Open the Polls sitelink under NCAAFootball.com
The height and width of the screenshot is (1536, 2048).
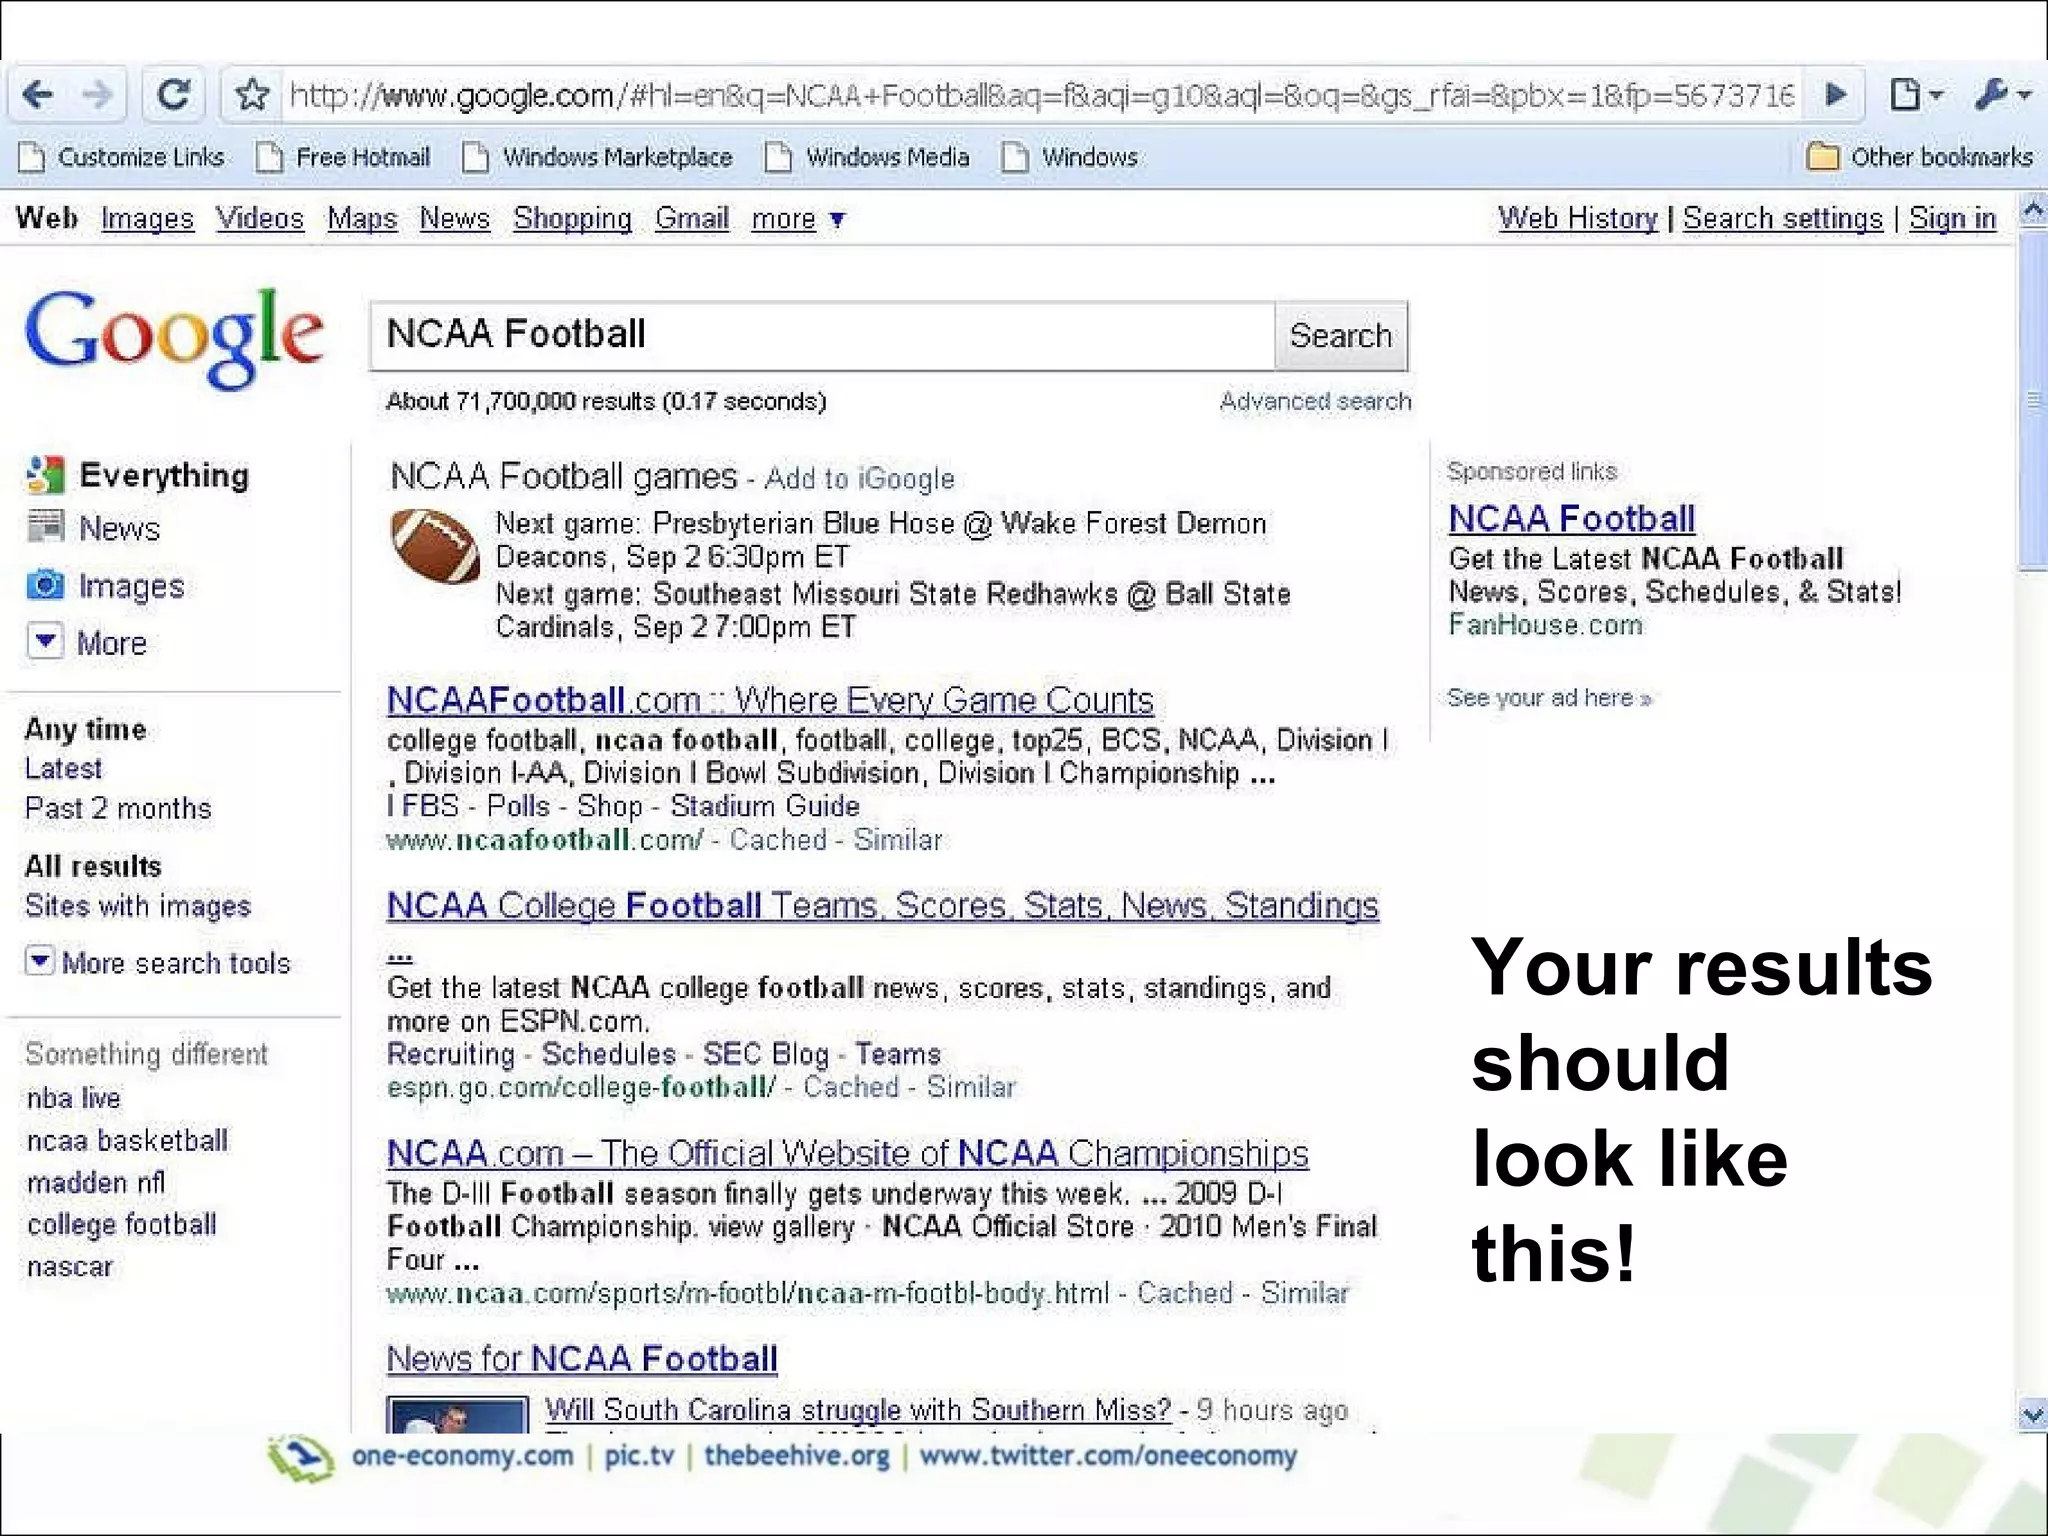[x=518, y=806]
